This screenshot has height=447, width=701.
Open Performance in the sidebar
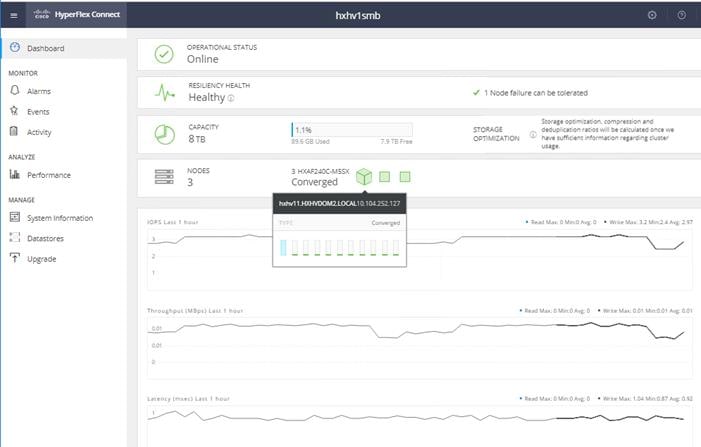pos(63,175)
